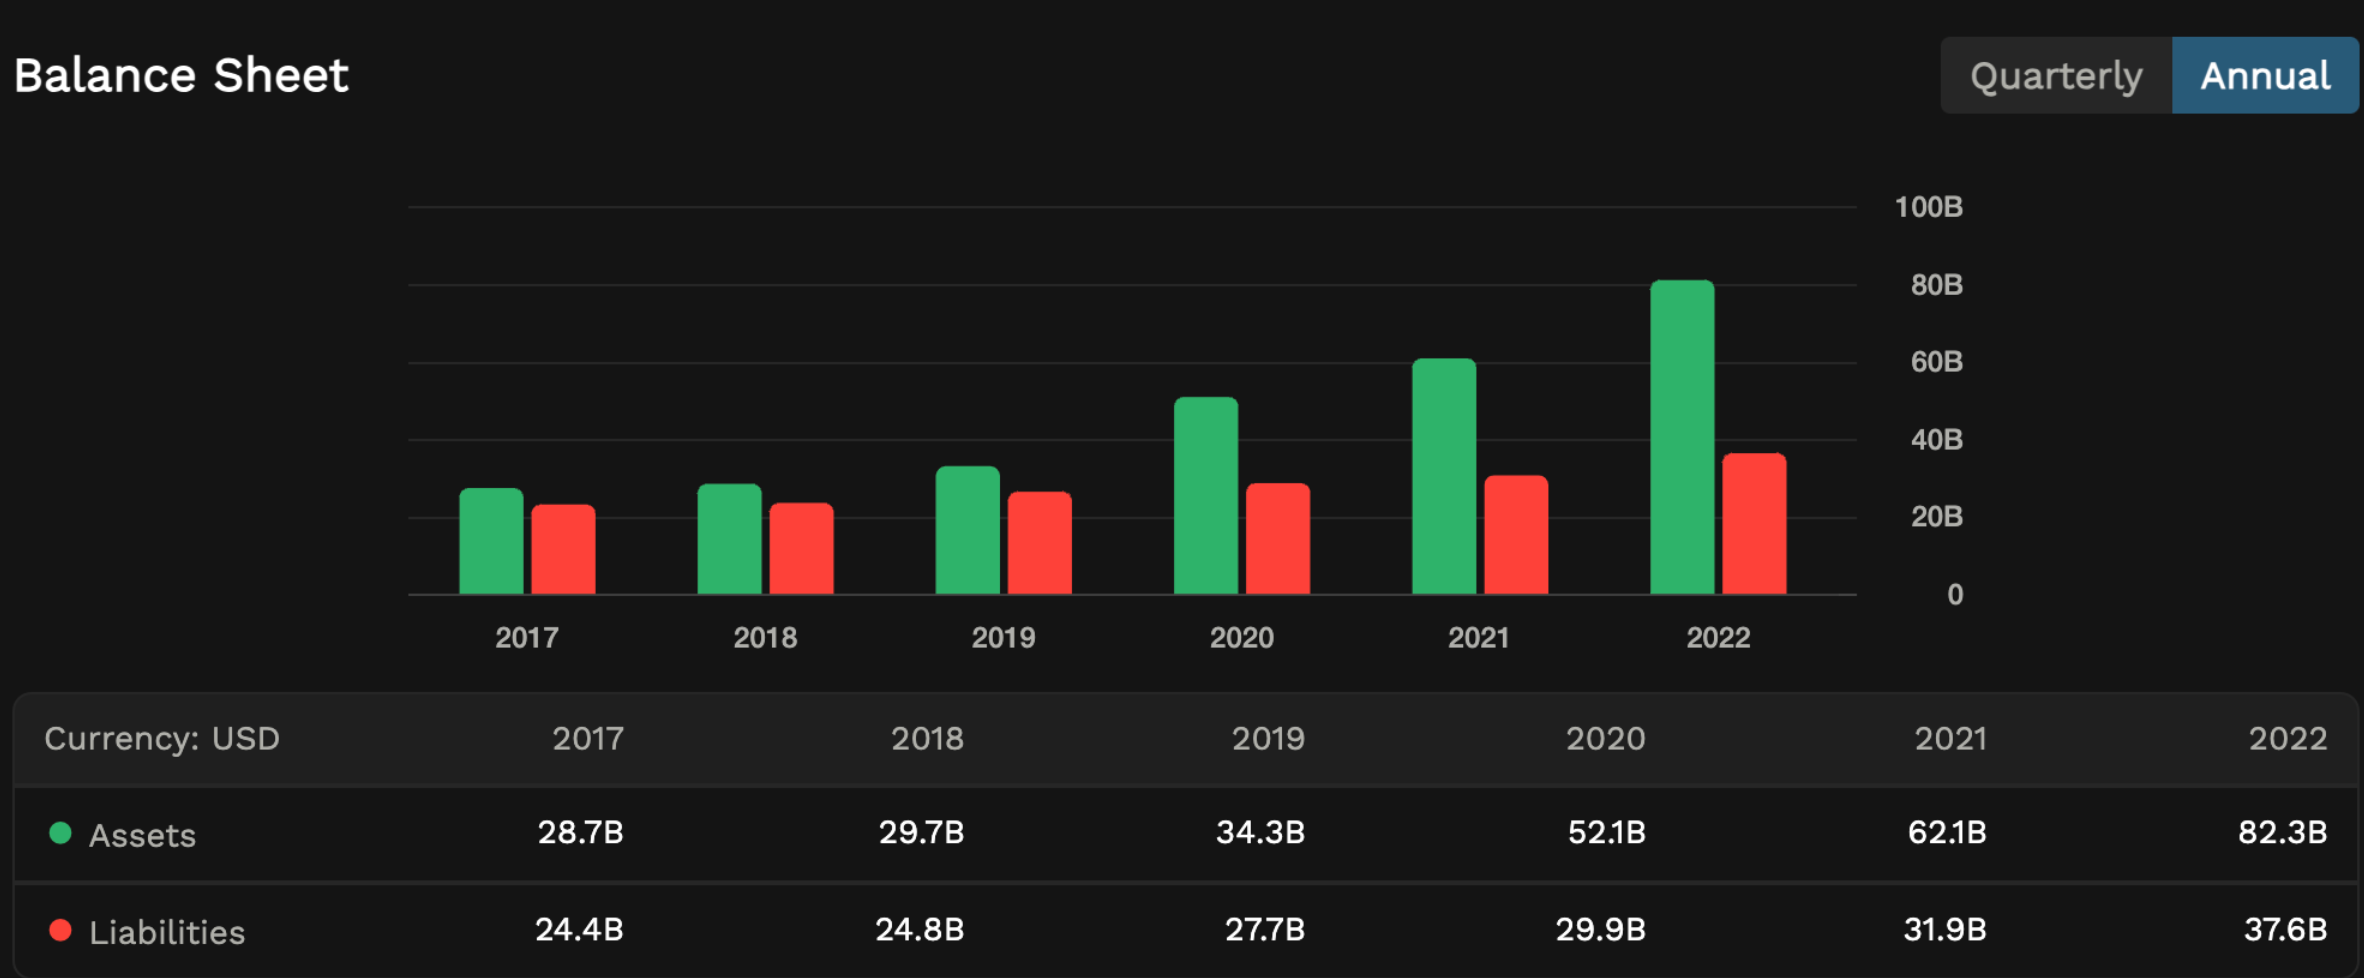Click the 2021 chart axis label
2364x978 pixels.
click(x=1478, y=638)
